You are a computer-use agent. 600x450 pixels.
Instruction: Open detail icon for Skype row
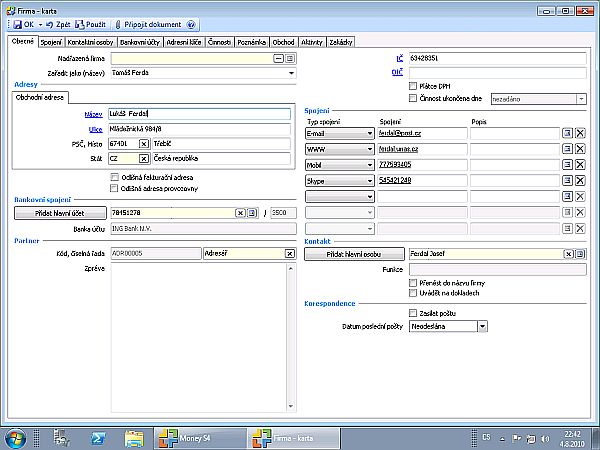567,180
